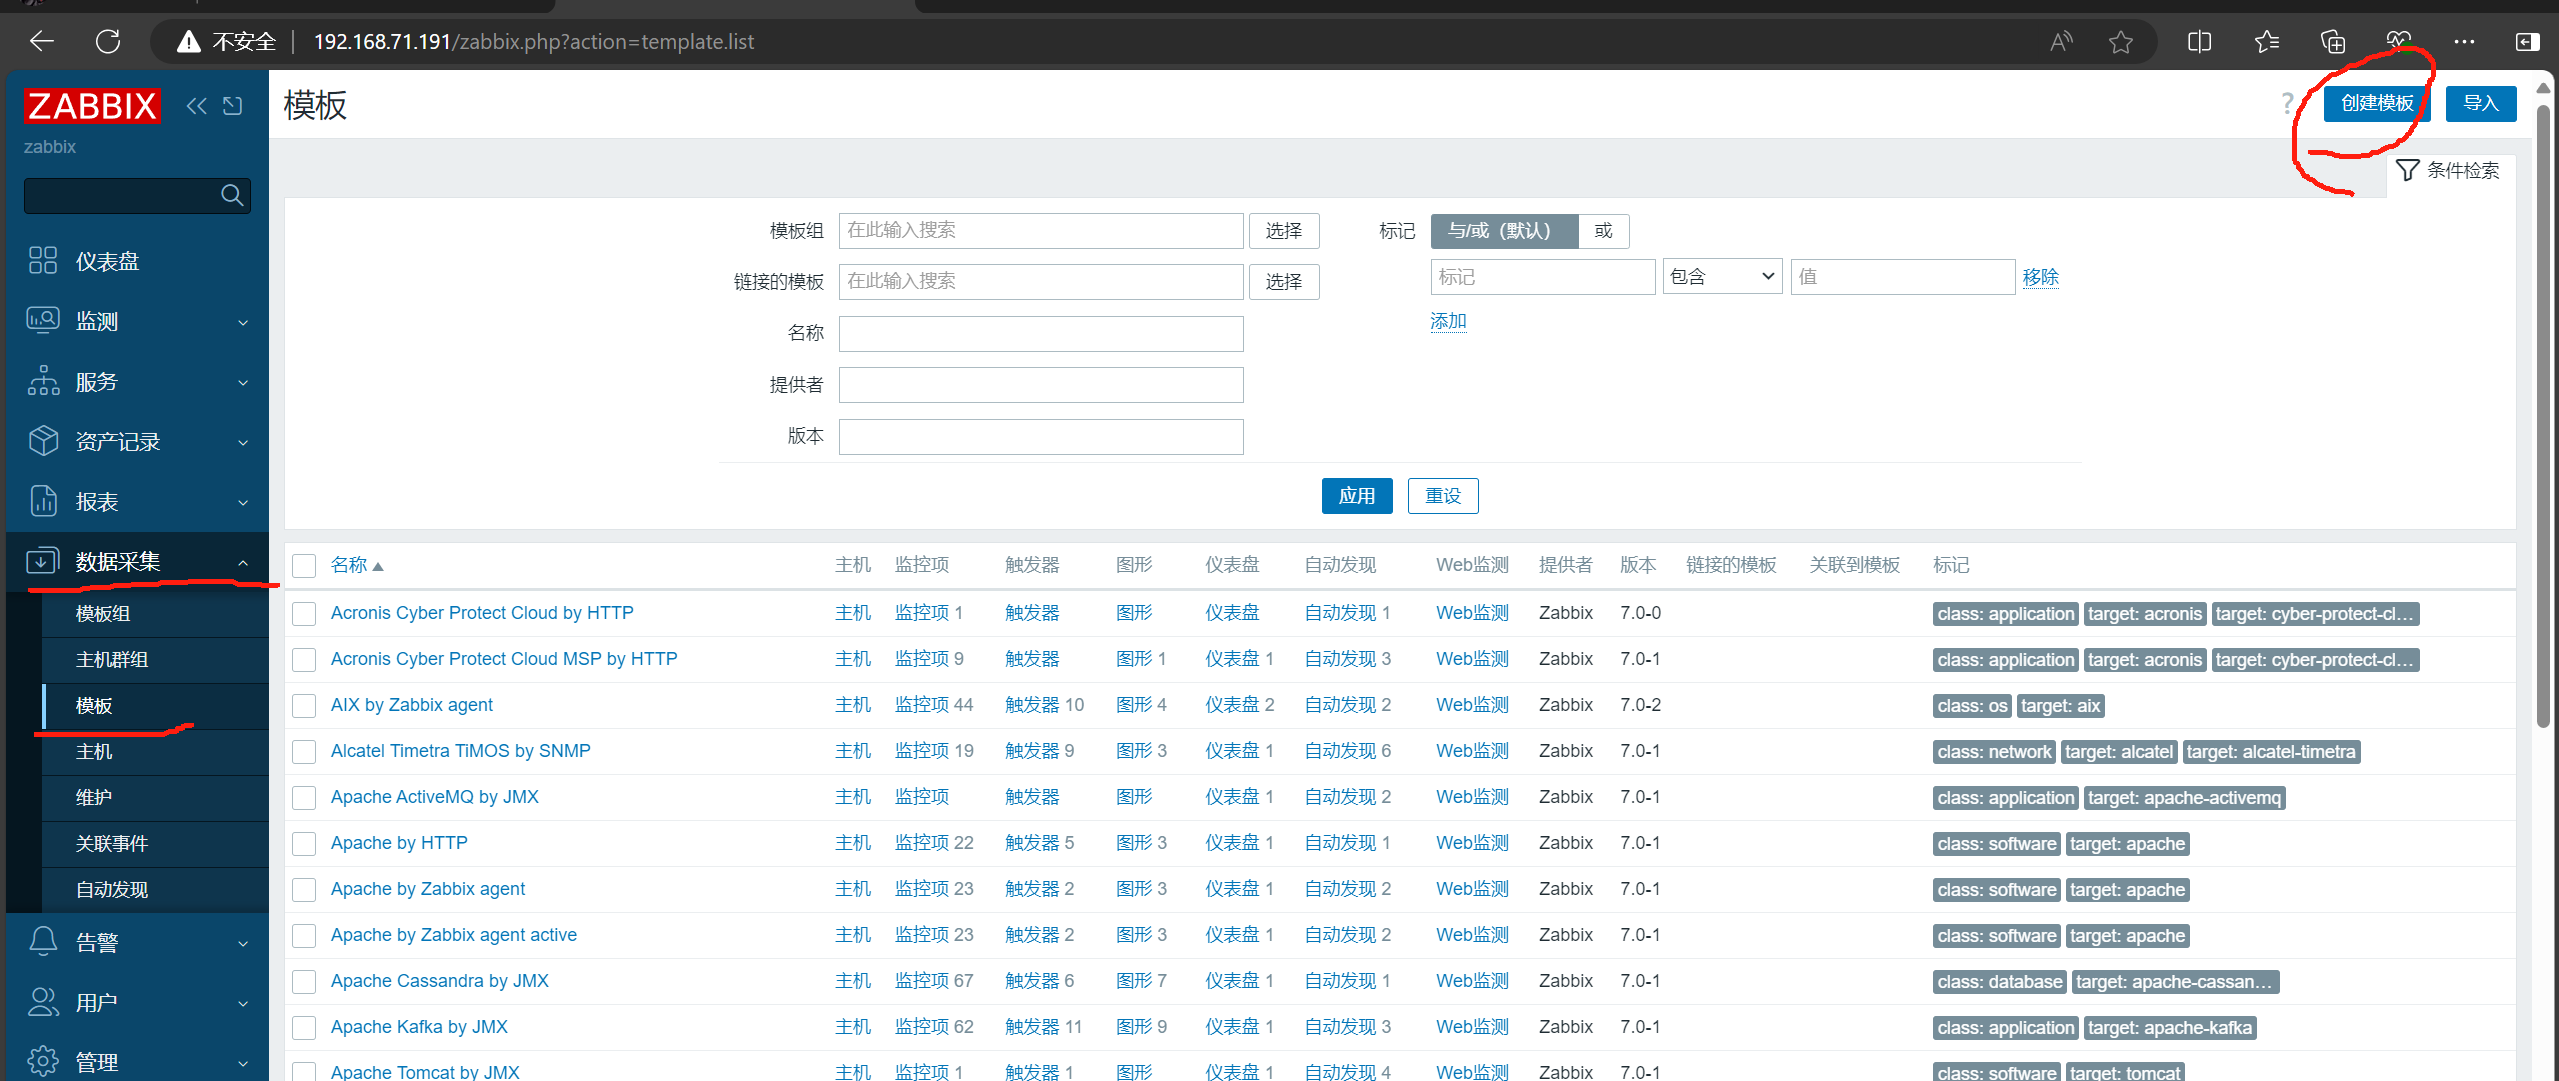Collapse the sidebar with the double-chevron icon
Image resolution: width=2559 pixels, height=1081 pixels.
pyautogui.click(x=196, y=106)
